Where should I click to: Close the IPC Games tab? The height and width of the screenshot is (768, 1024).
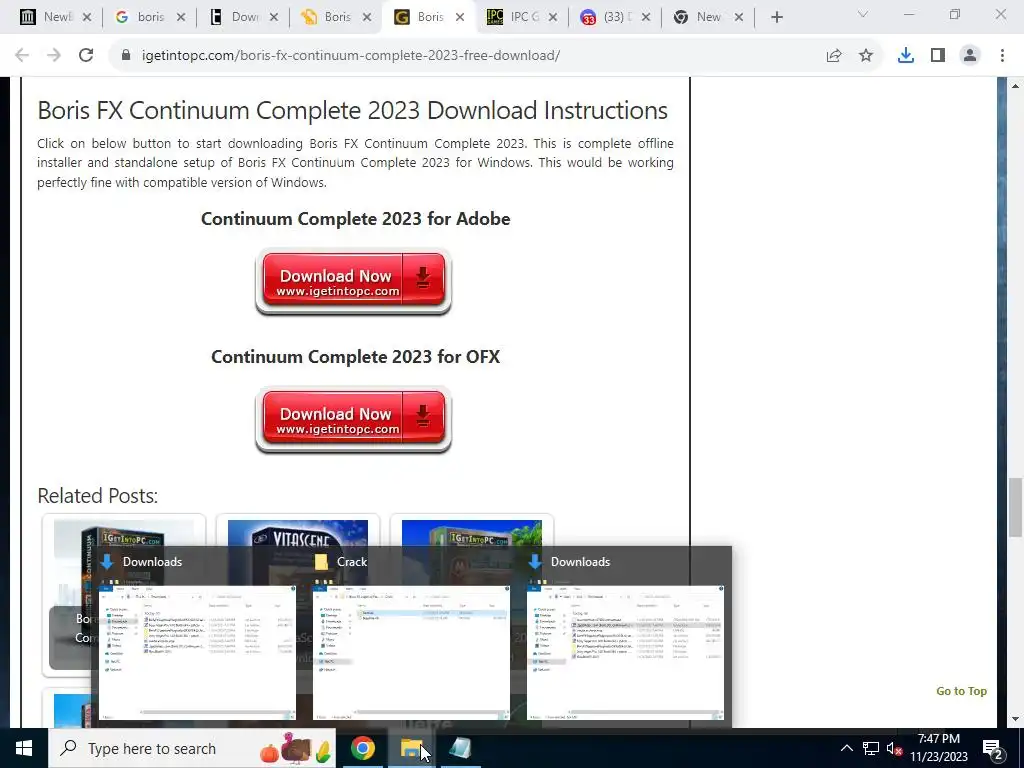pyautogui.click(x=553, y=17)
